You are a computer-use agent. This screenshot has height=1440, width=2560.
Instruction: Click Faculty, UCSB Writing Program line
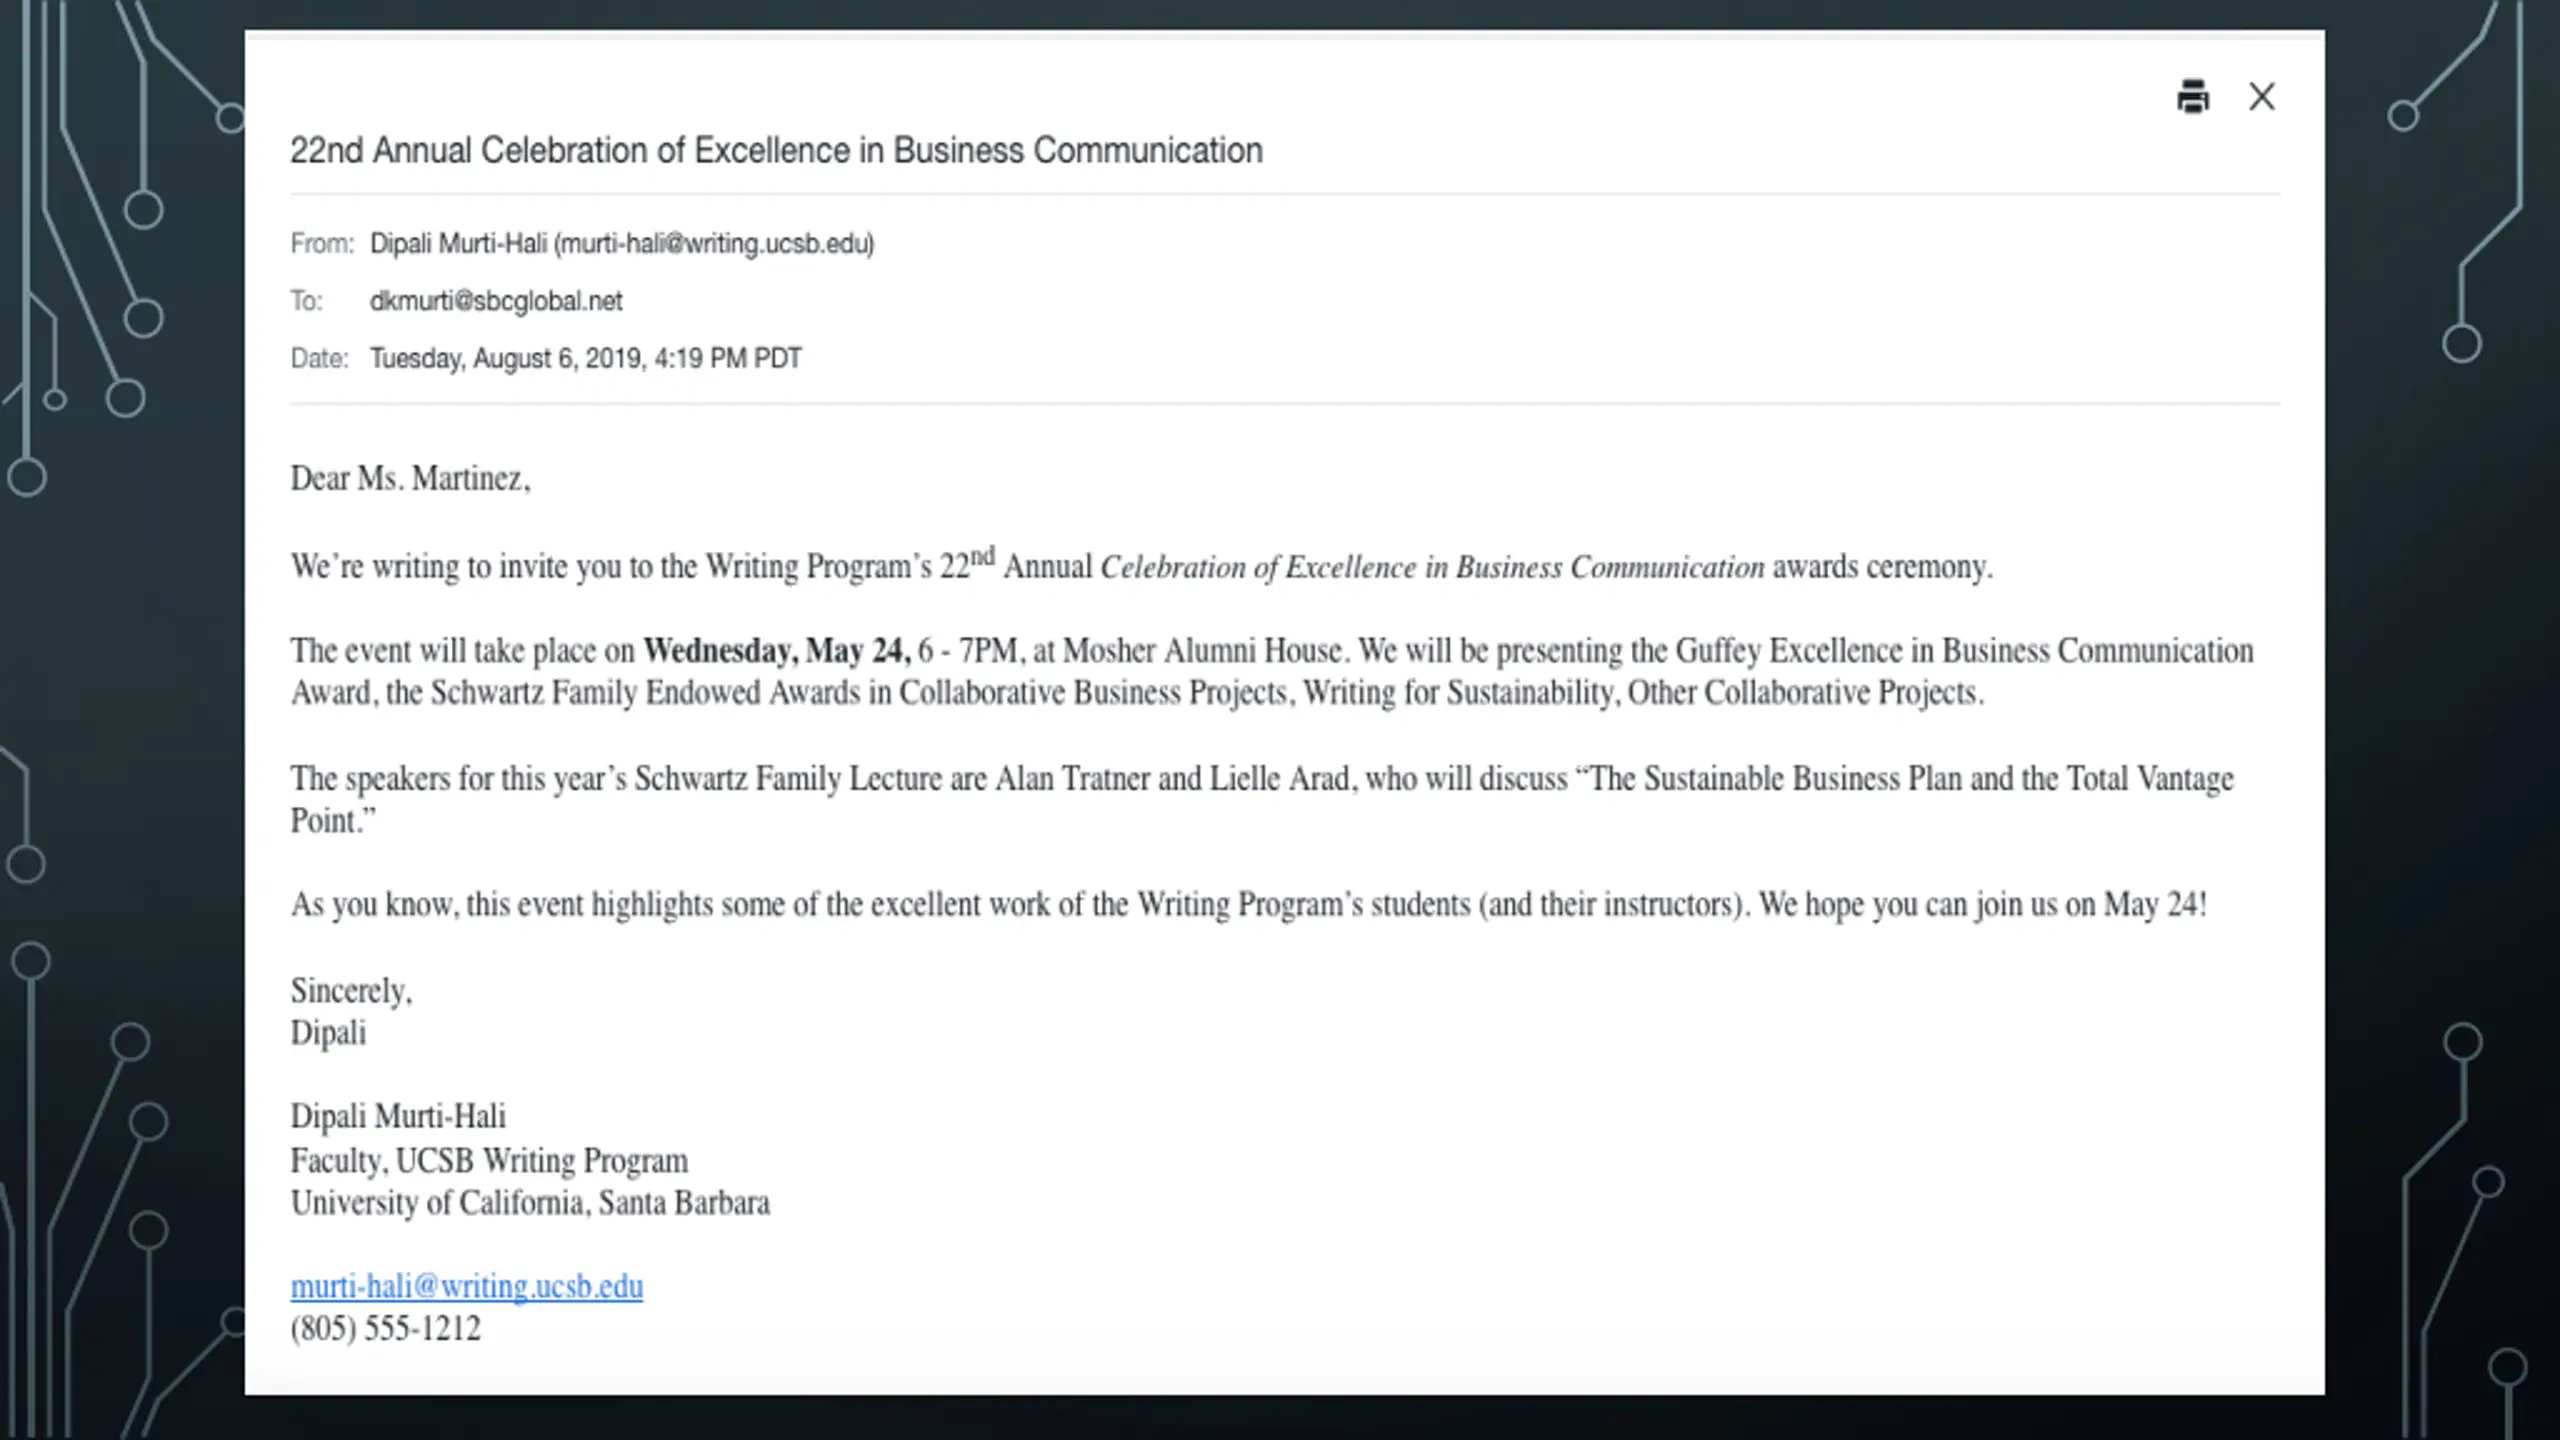click(x=489, y=1161)
